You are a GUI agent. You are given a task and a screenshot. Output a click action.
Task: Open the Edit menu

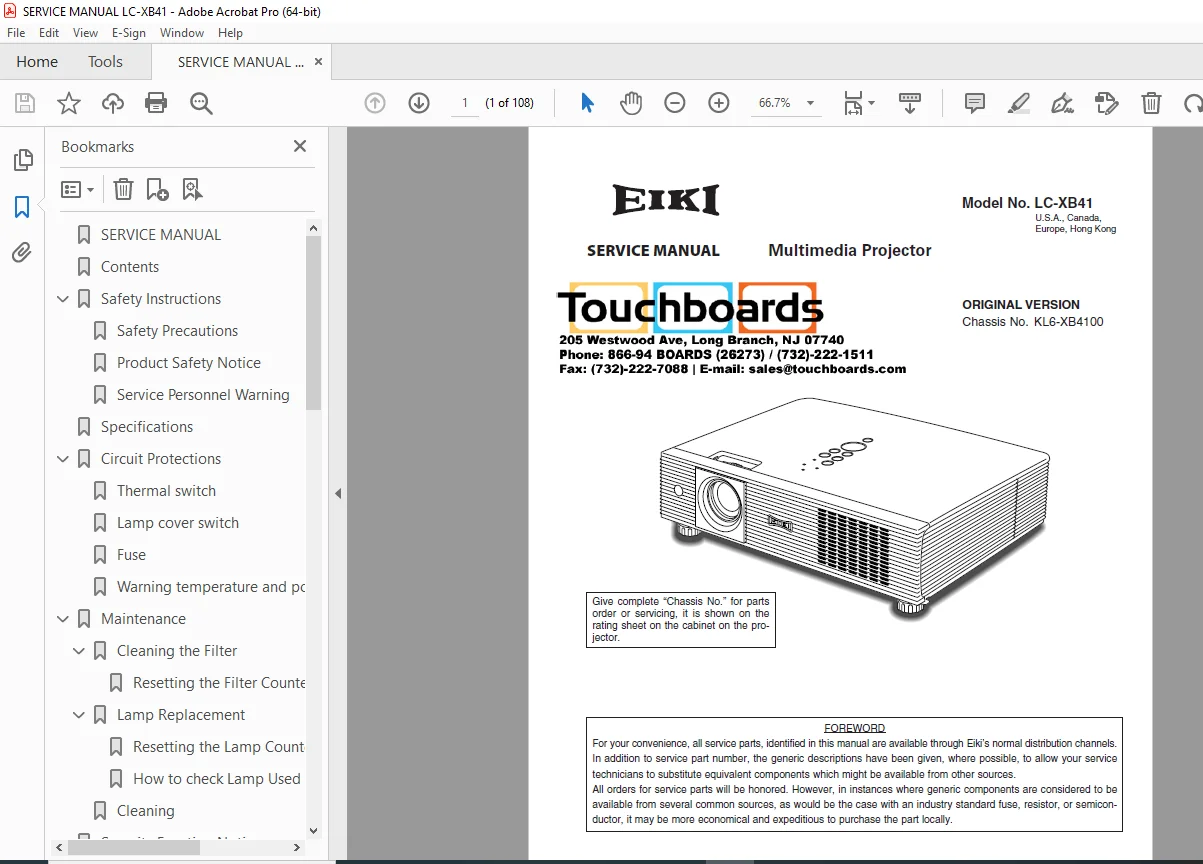coord(49,33)
